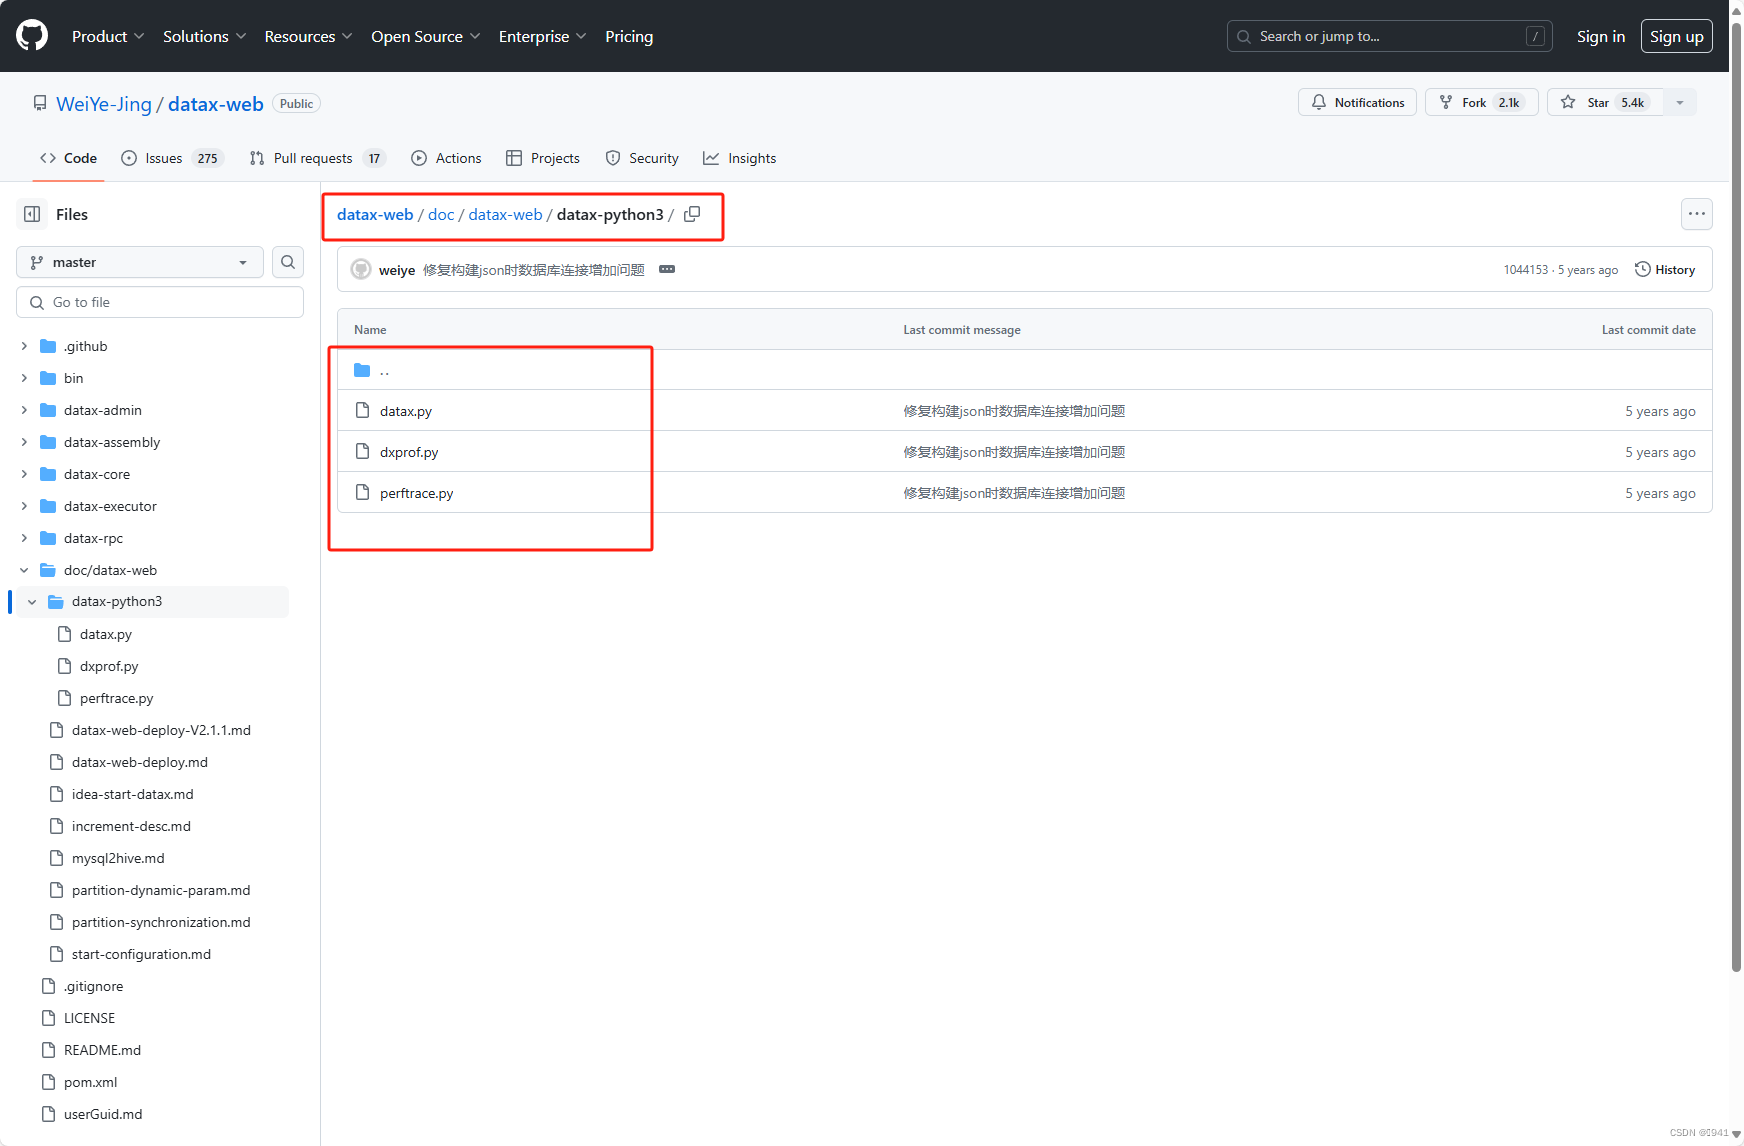This screenshot has width=1744, height=1146.
Task: Open README.md file in tree
Action: tap(102, 1050)
